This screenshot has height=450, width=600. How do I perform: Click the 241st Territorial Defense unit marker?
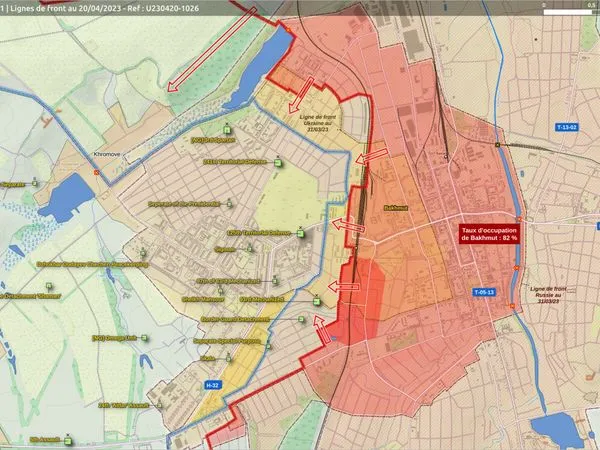(x=278, y=163)
